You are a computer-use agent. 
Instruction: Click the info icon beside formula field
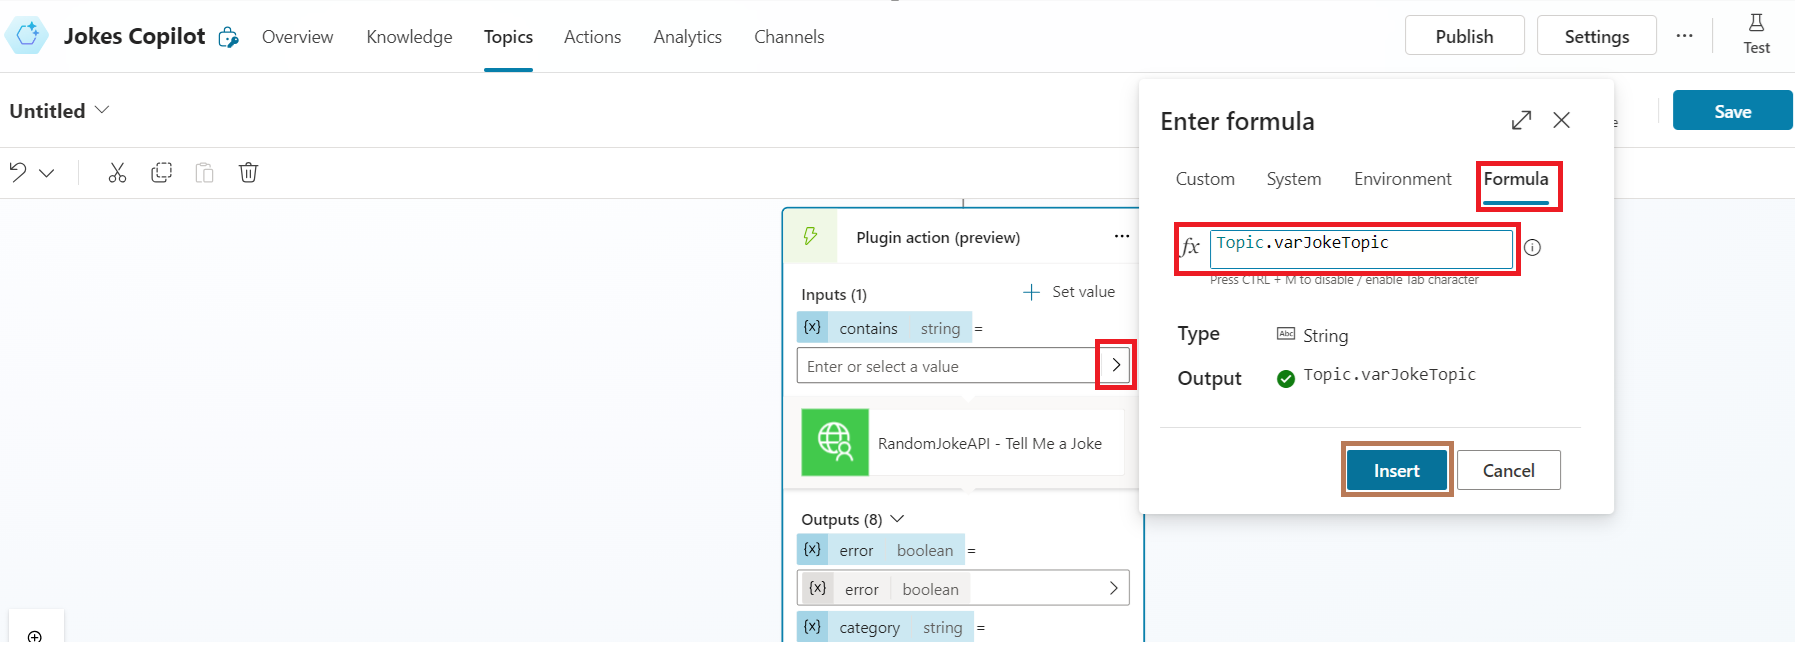click(x=1532, y=248)
